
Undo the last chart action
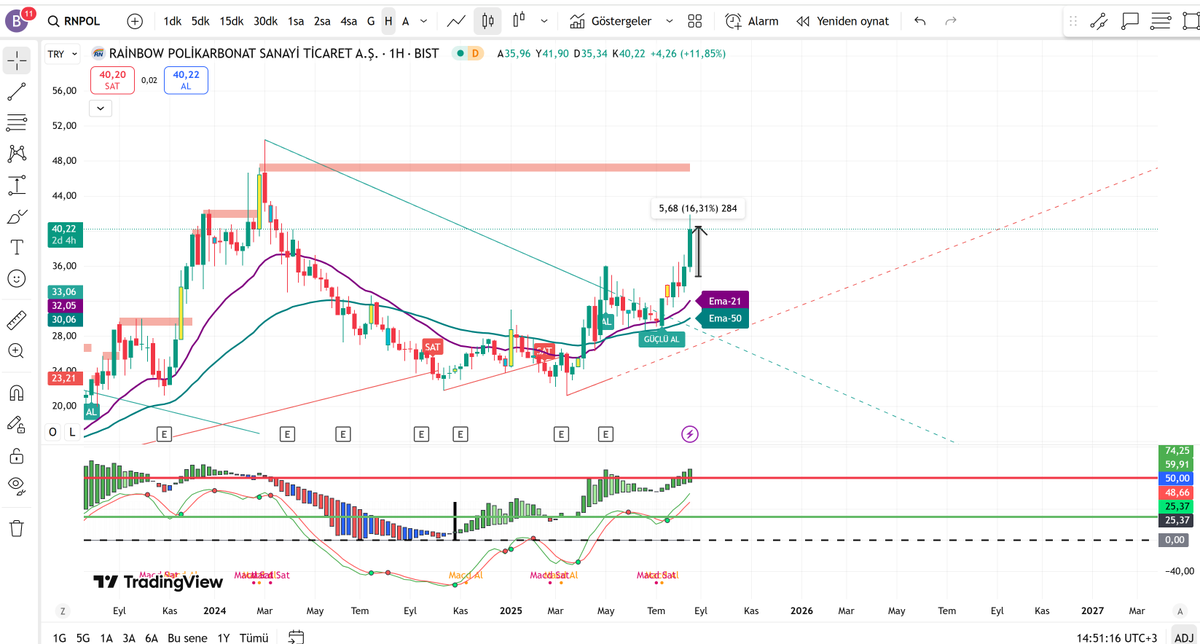point(920,21)
